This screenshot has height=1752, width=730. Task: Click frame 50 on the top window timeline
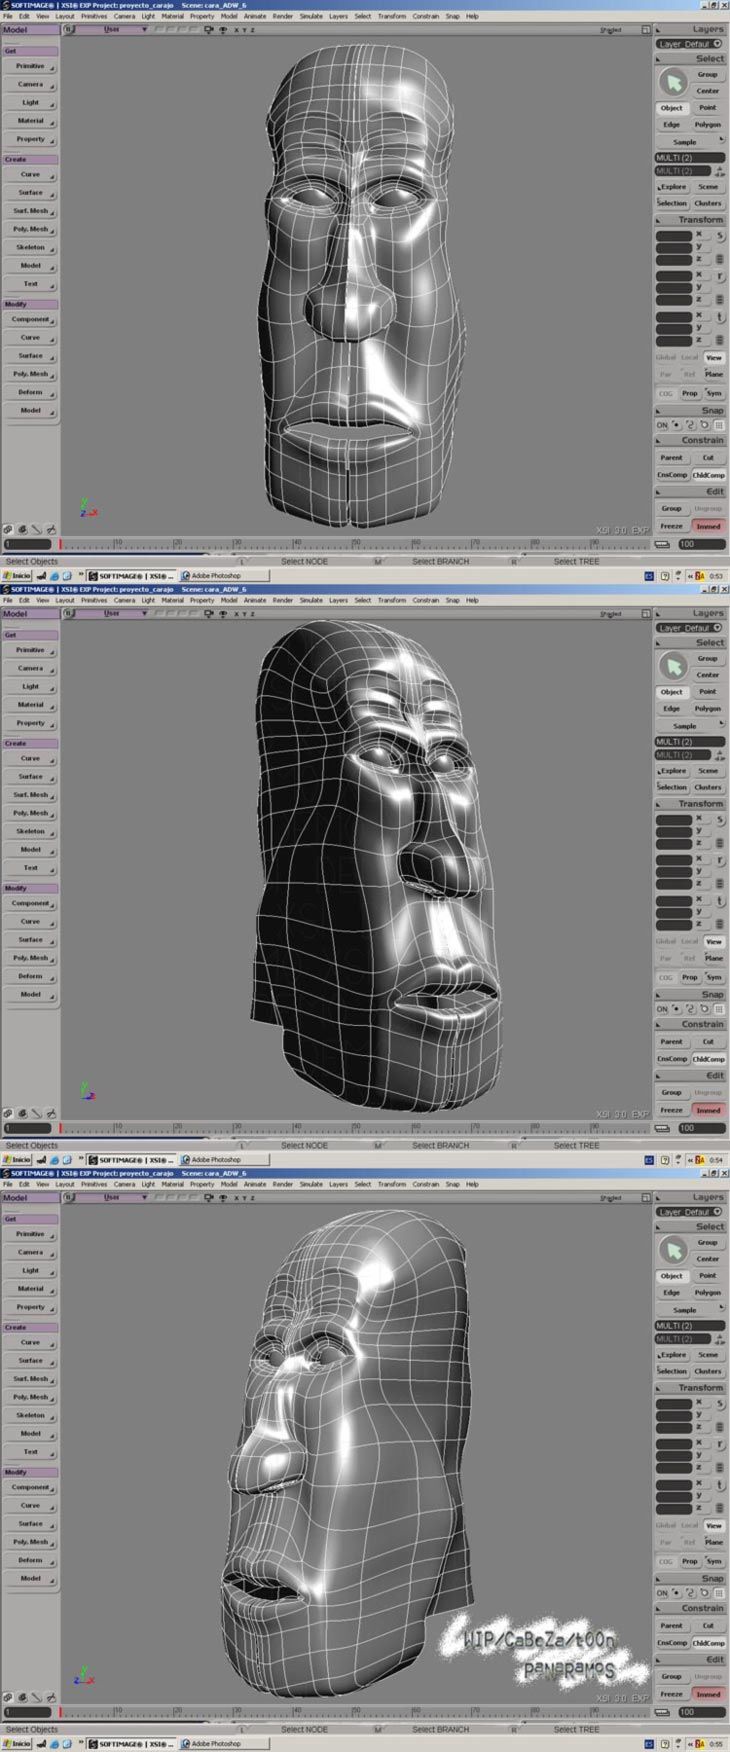tap(355, 543)
